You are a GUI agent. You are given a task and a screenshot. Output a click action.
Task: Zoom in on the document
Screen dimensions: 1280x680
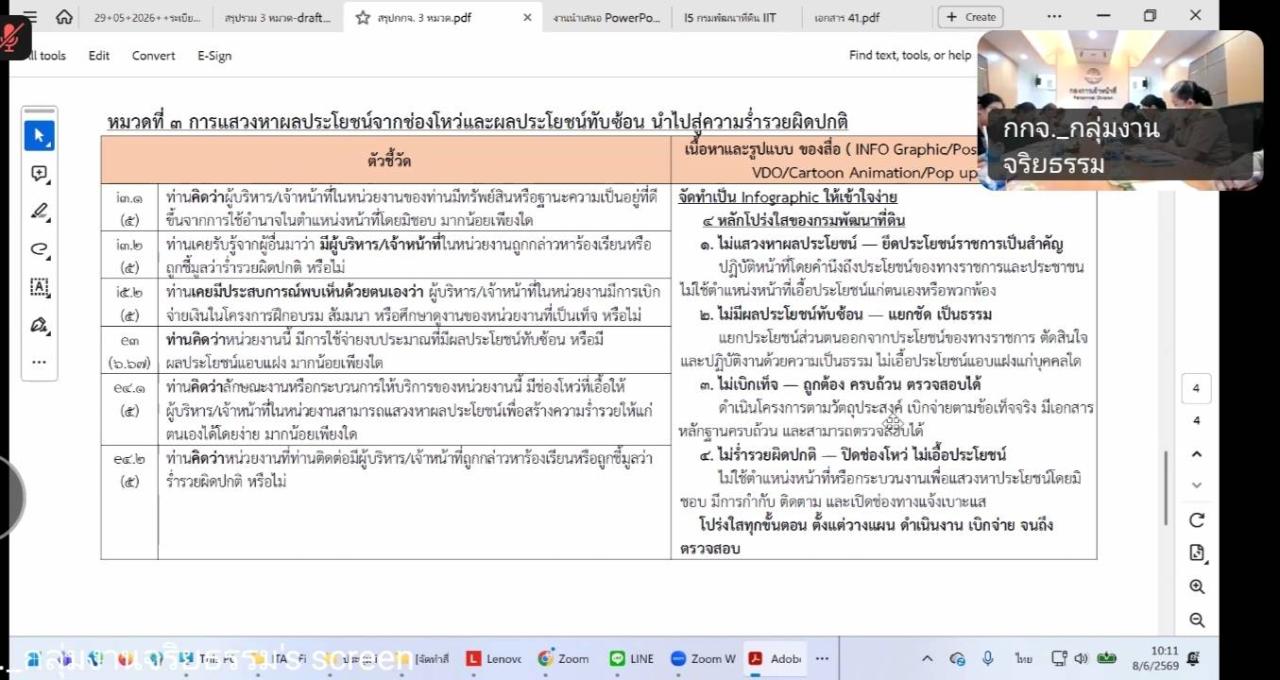[1197, 587]
